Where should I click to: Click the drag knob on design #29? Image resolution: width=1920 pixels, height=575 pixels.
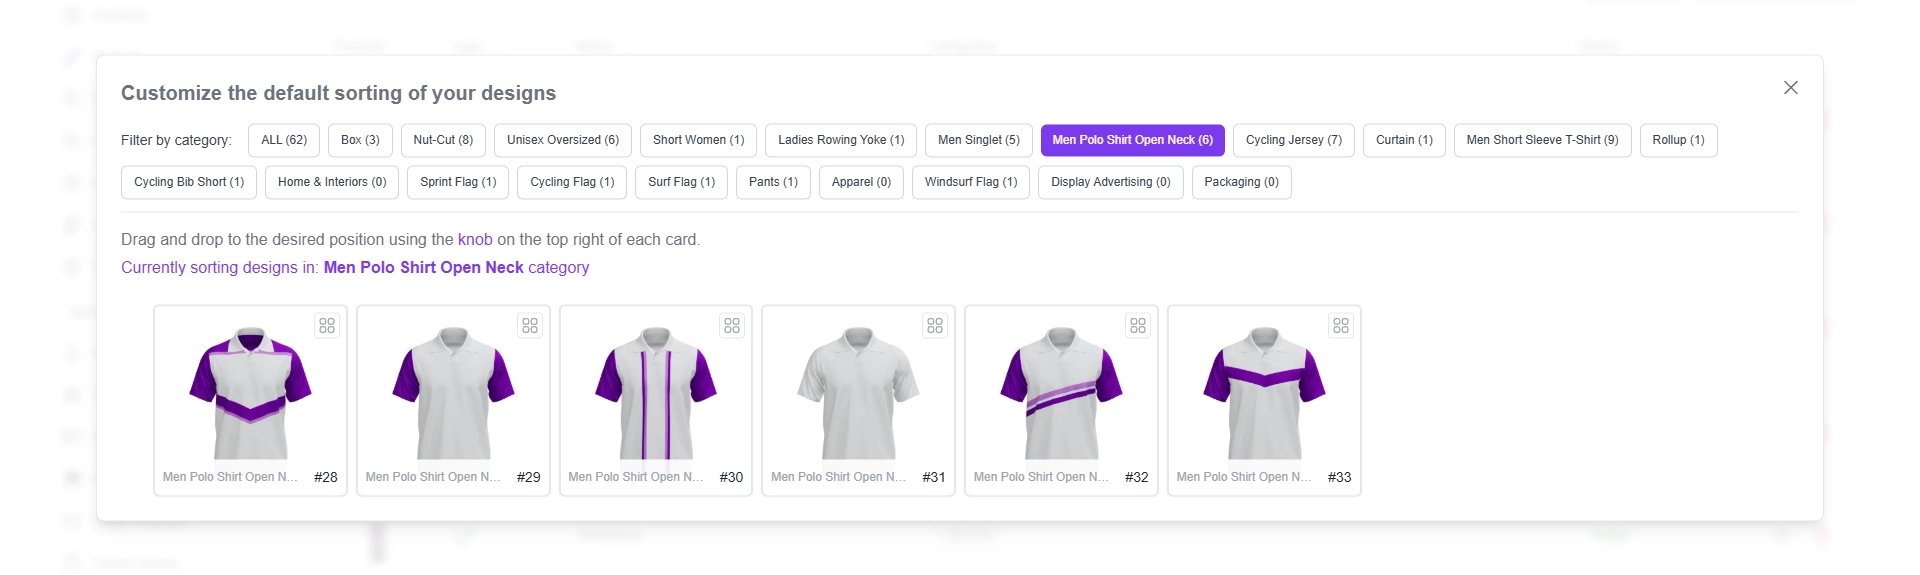(530, 326)
